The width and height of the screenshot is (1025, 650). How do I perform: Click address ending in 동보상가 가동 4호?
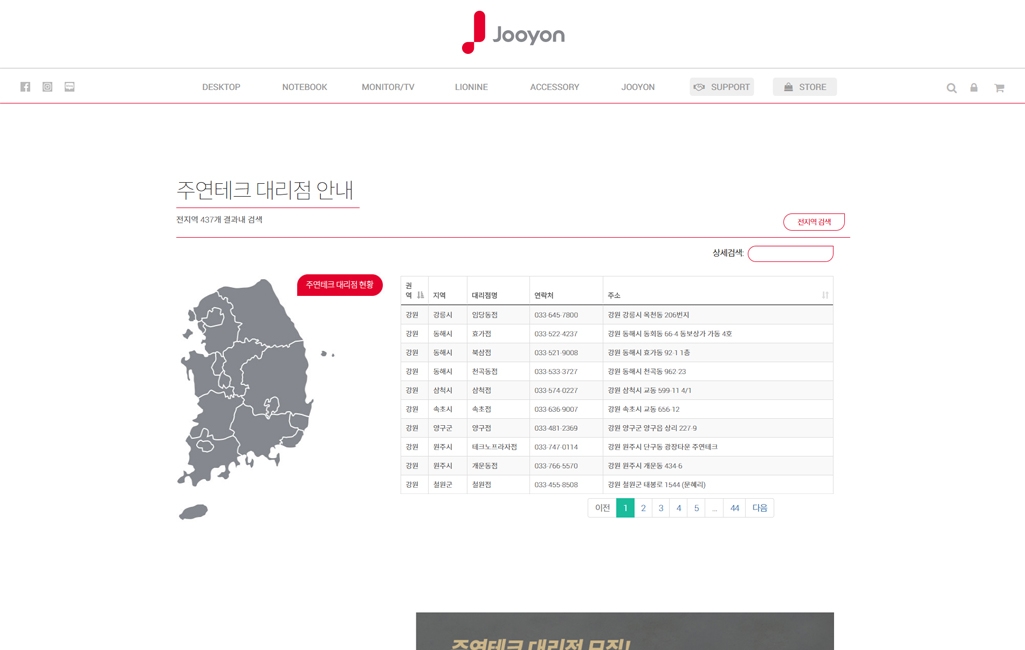point(669,334)
